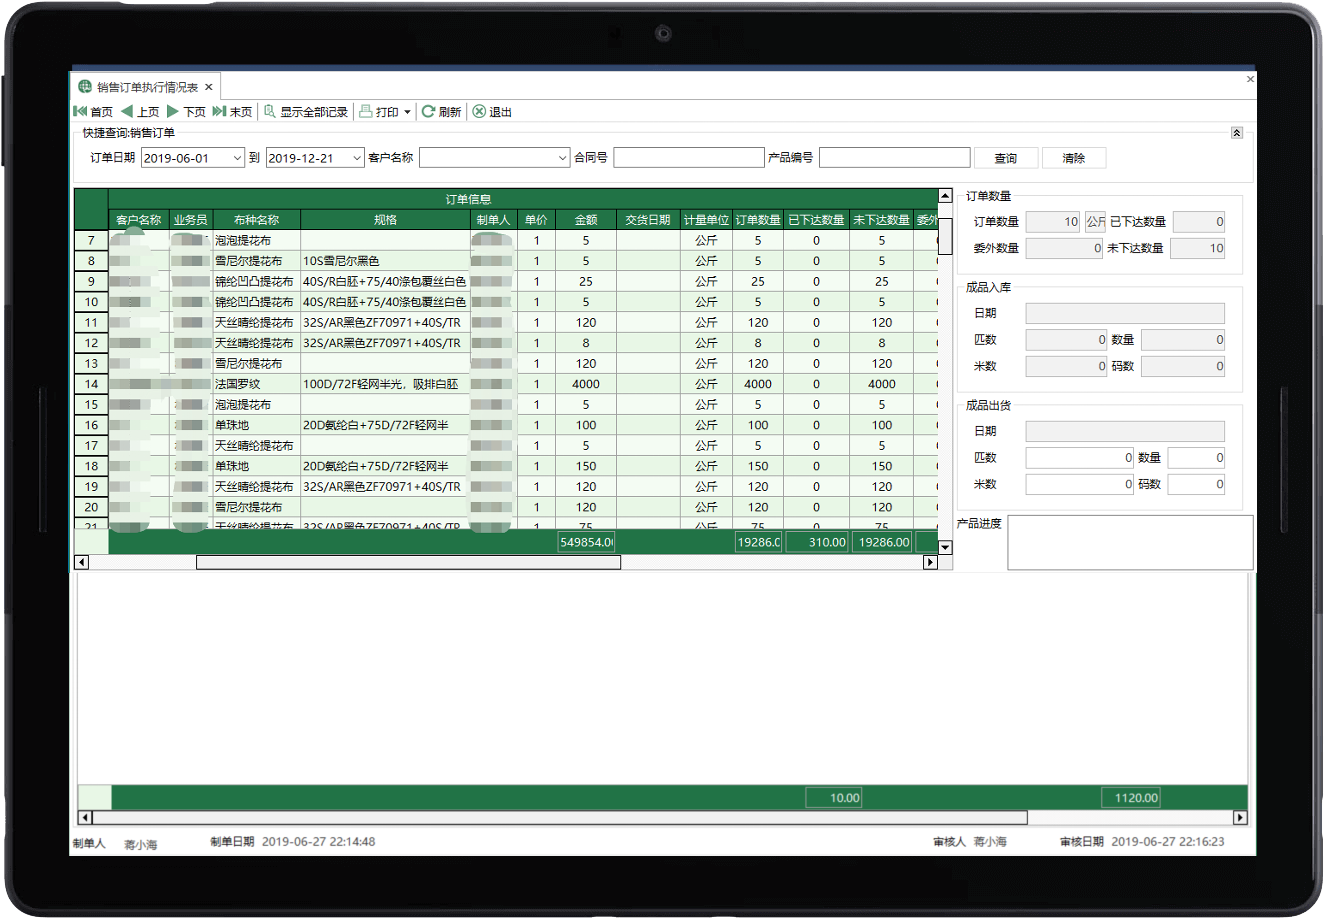This screenshot has width=1324, height=918.
Task: Go to next page (下页)
Action: click(x=186, y=111)
